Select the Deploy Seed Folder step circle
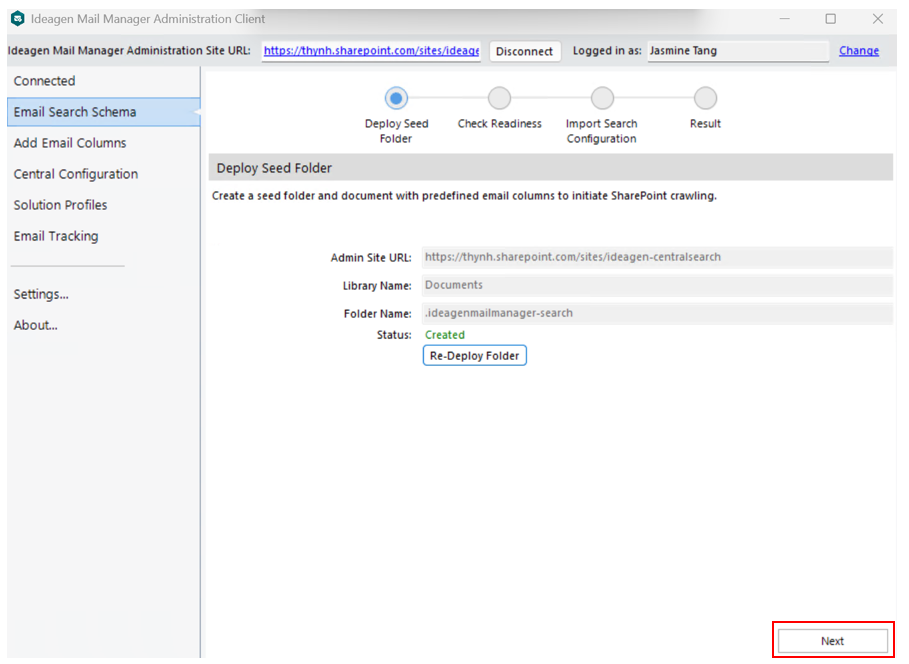909x664 pixels. click(x=396, y=98)
